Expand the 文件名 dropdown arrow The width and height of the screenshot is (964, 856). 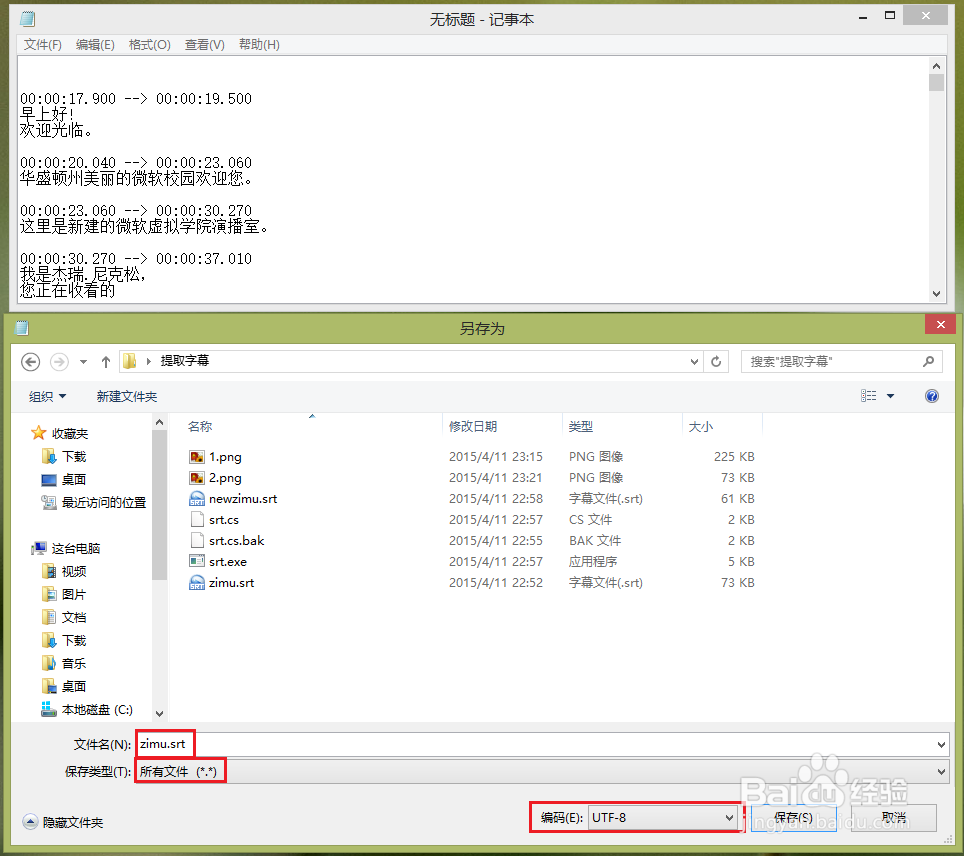(x=941, y=745)
